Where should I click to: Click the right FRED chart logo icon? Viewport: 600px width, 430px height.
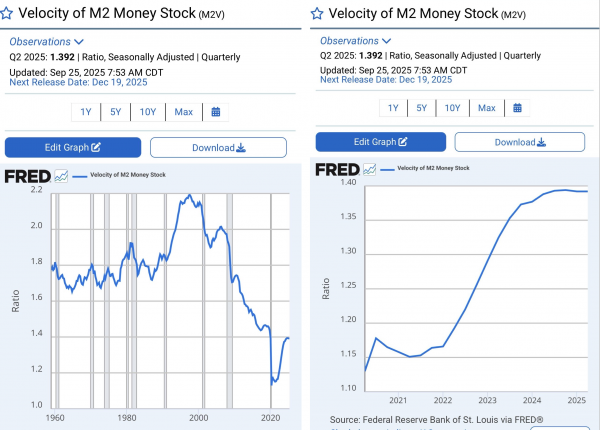coord(369,169)
